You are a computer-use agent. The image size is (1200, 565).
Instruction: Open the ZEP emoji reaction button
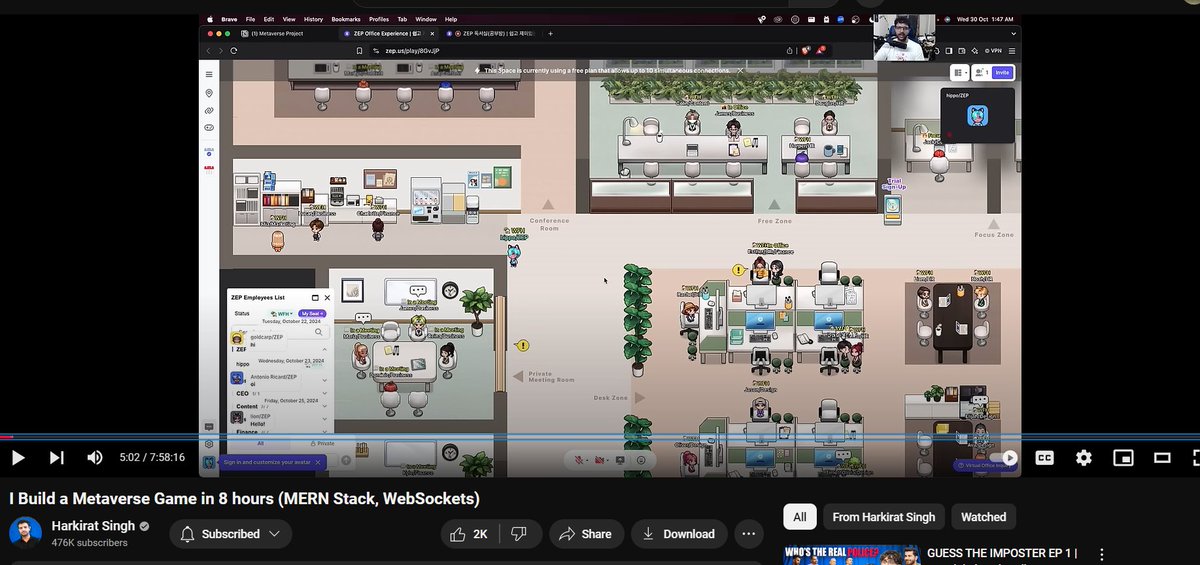(641, 460)
